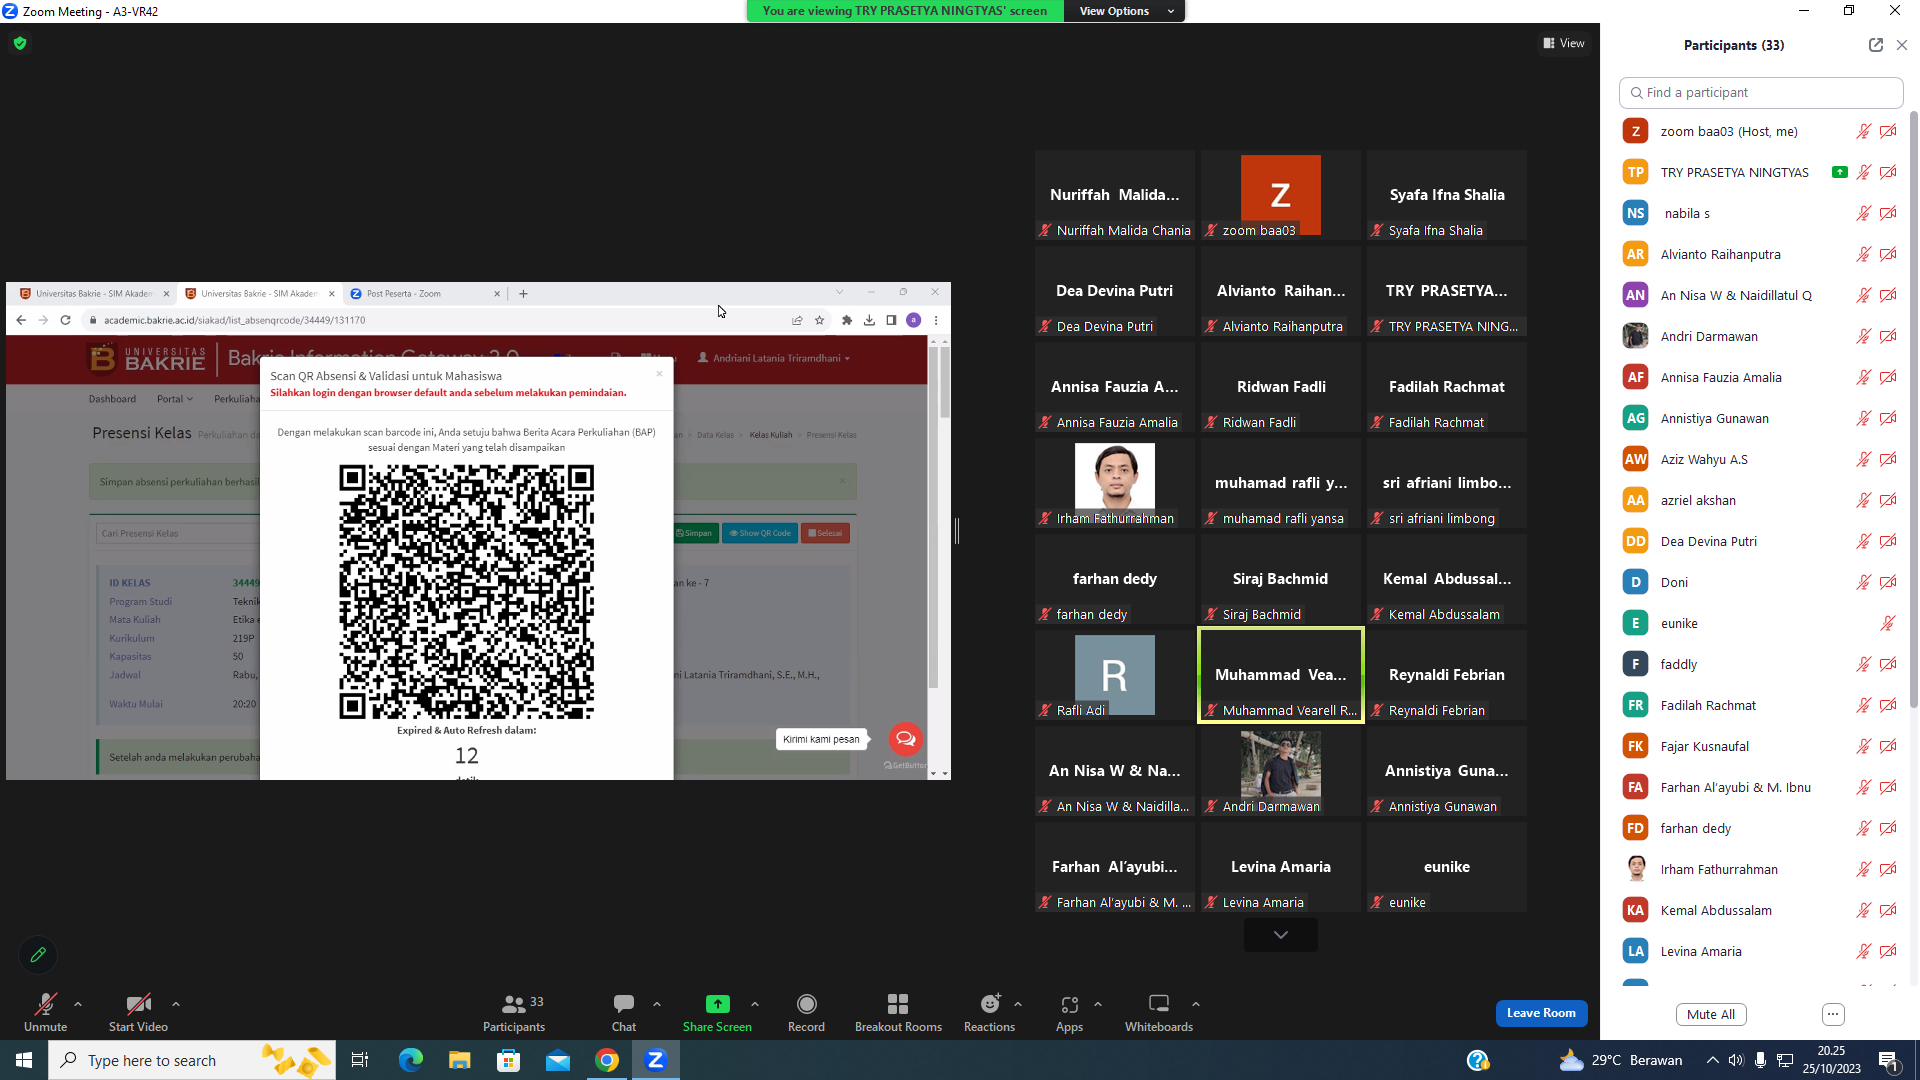Close the Participants panel
The image size is (1920, 1080).
(x=1902, y=45)
